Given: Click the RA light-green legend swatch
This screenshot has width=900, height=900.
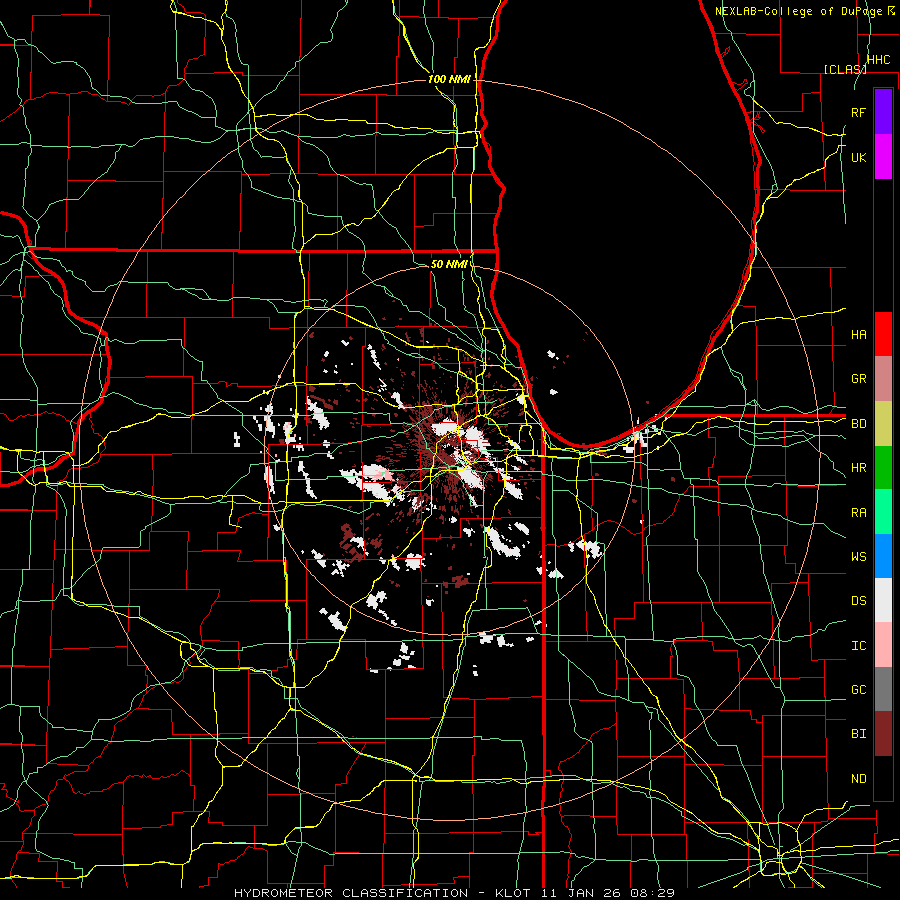Looking at the screenshot, I should pyautogui.click(x=883, y=512).
